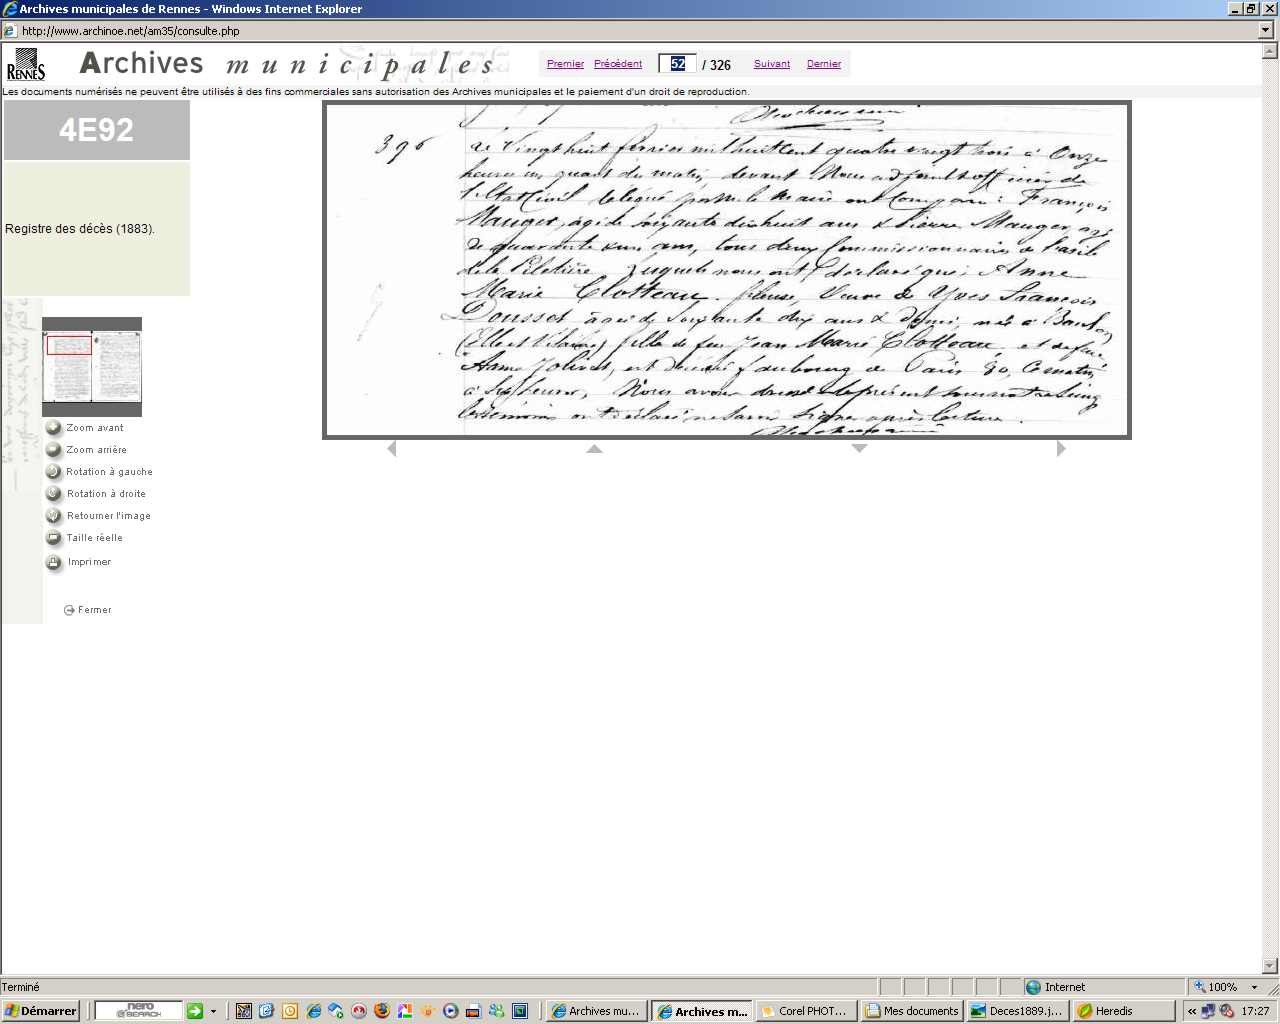1280x1024 pixels.
Task: Open the address bar URL dropdown
Action: pyautogui.click(x=1266, y=31)
